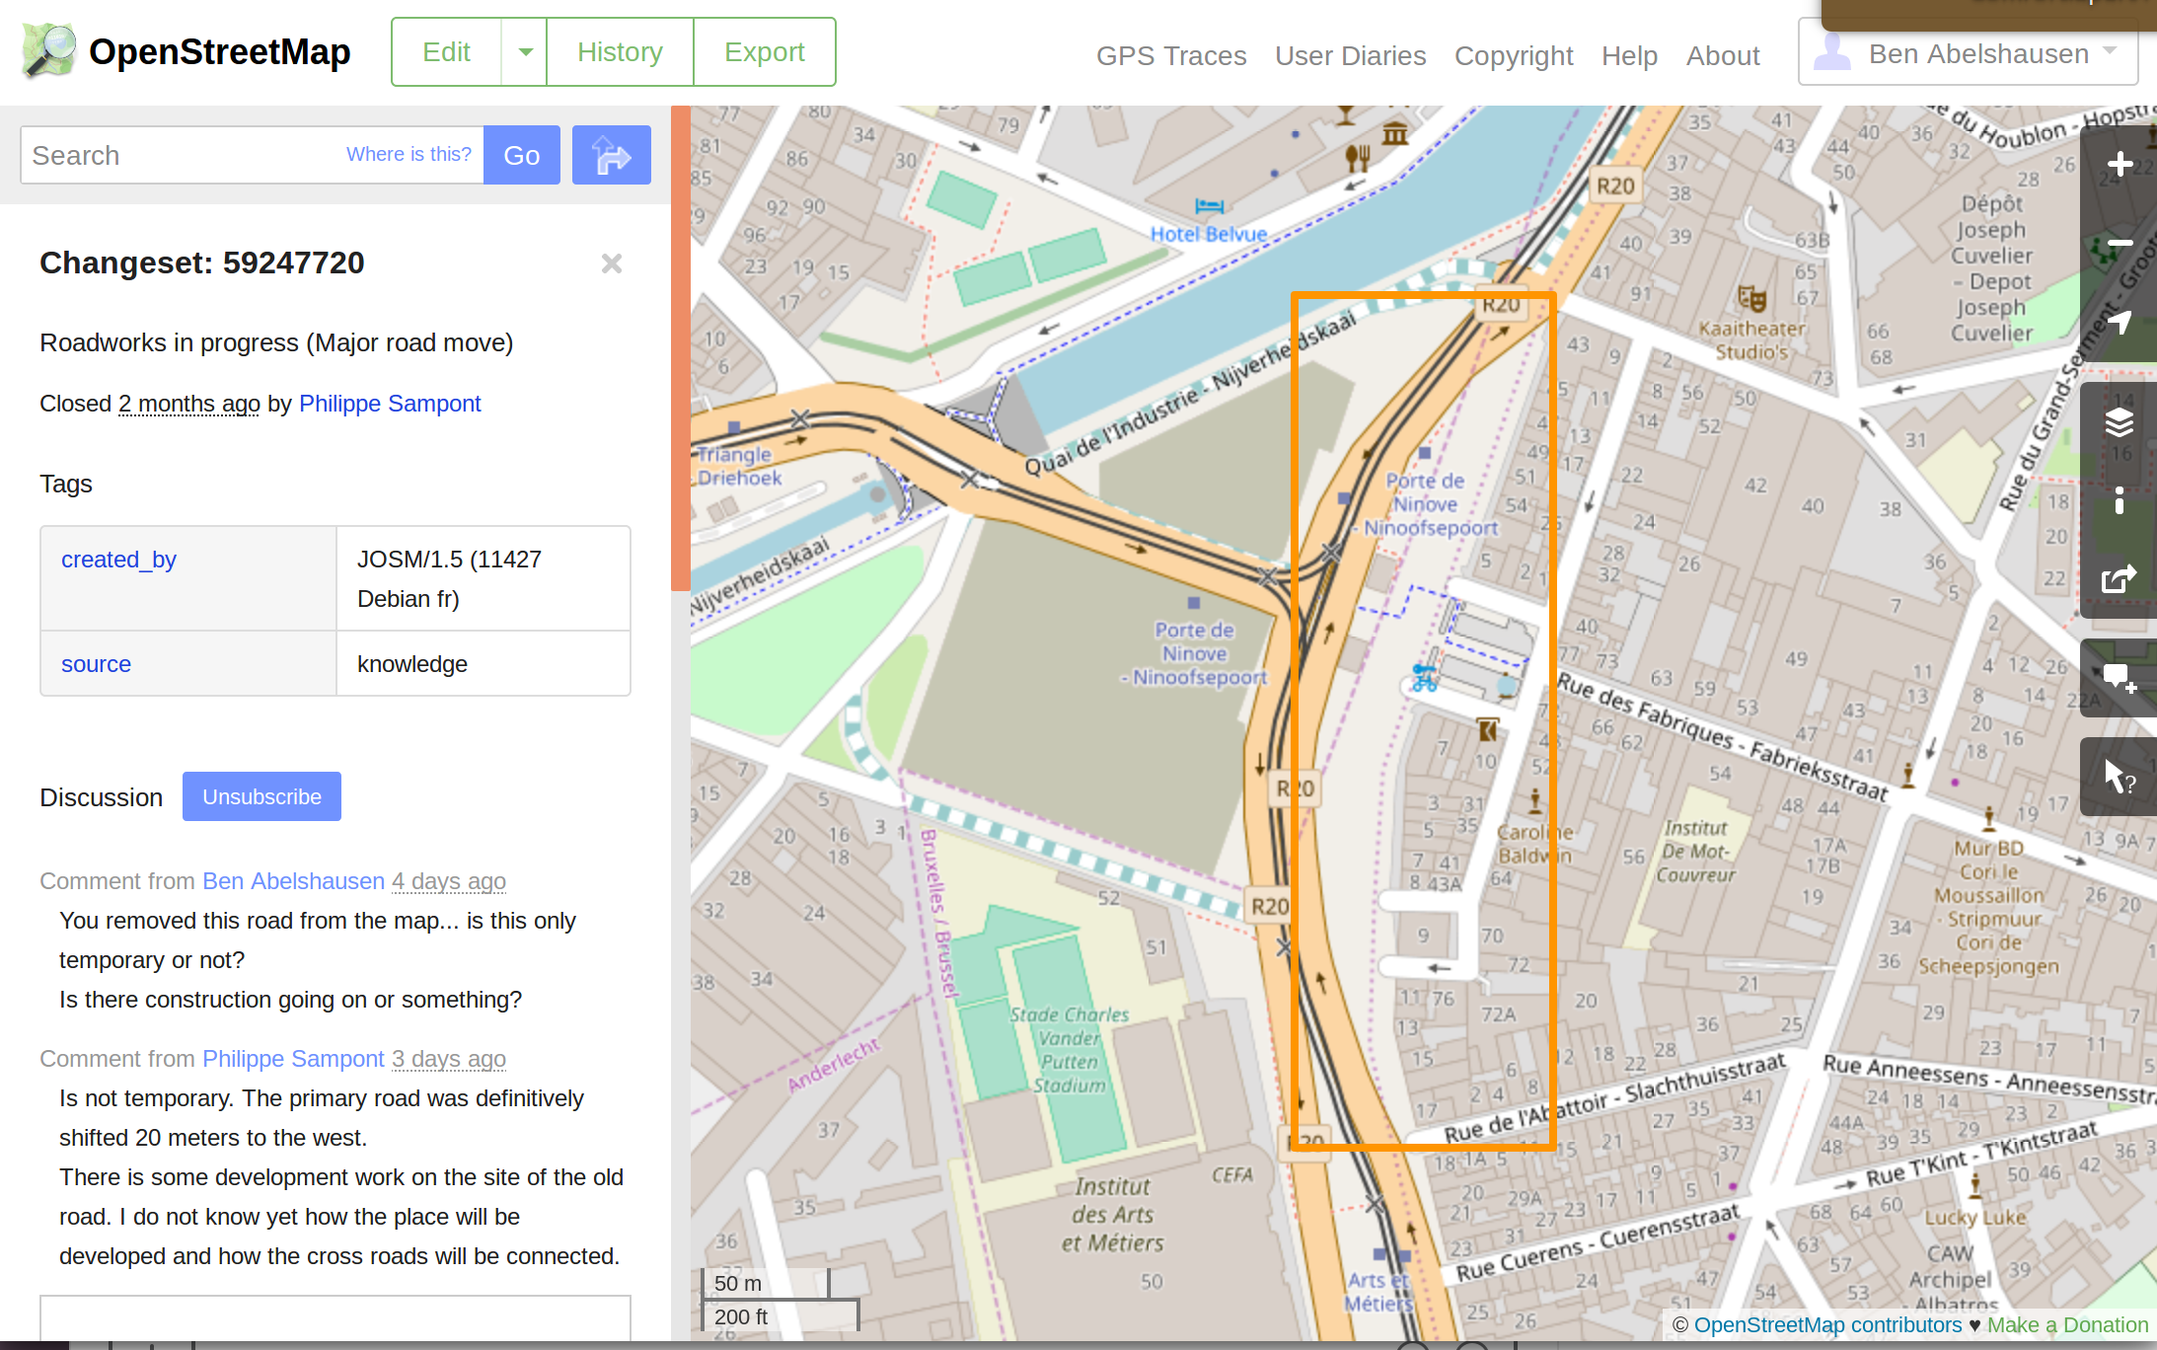Image resolution: width=2157 pixels, height=1350 pixels.
Task: Zoom in with the plus map control
Action: click(x=2119, y=164)
